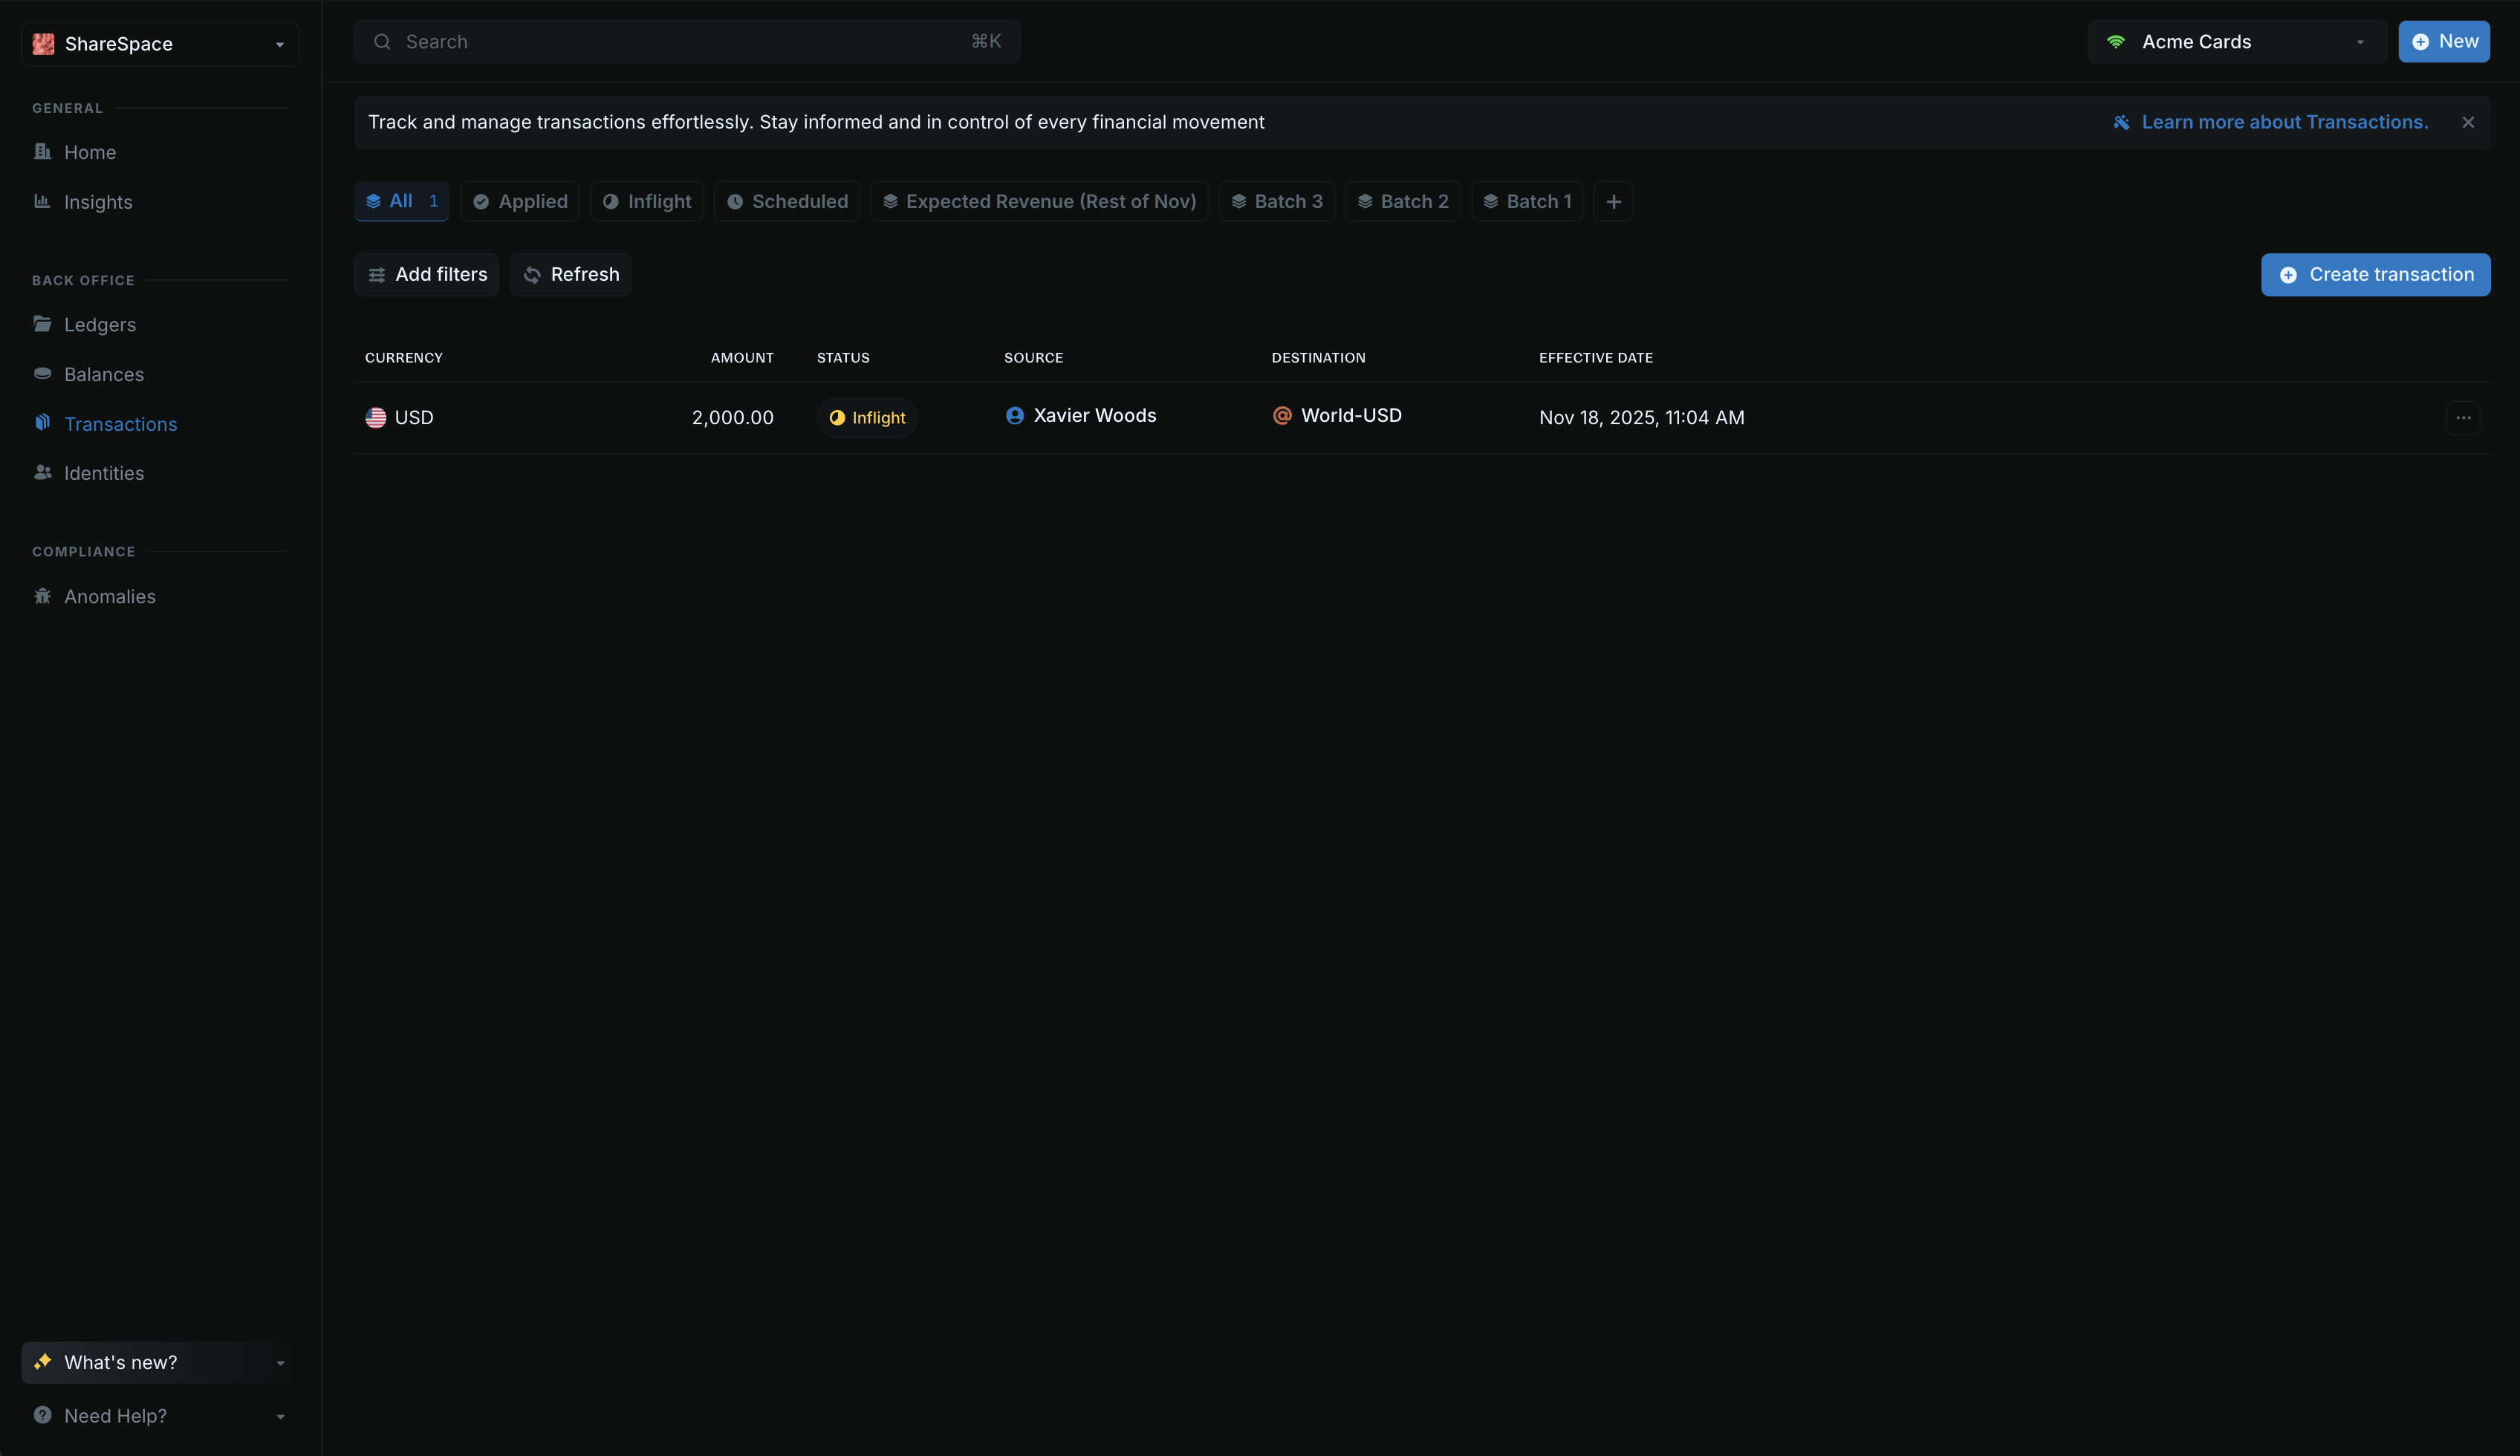Screen dimensions: 2520x1456
Task: Click the Identities people icon
Action: [42, 473]
